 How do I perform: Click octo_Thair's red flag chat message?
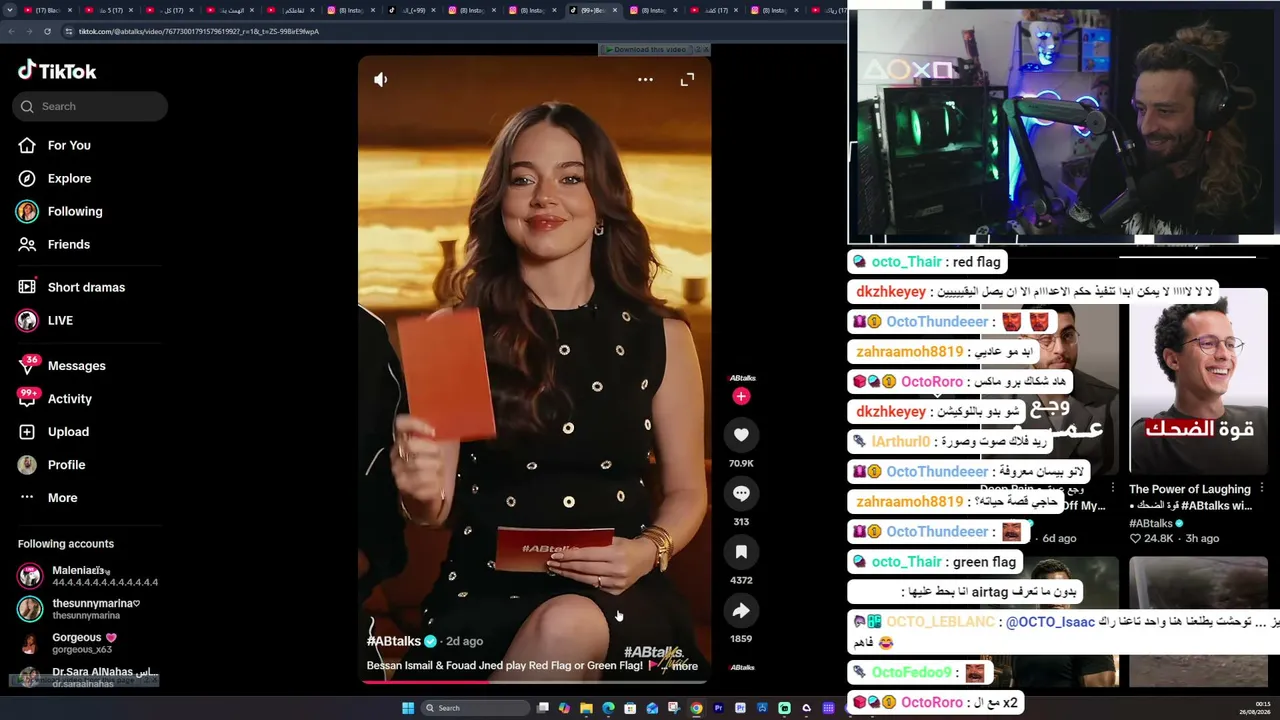tap(927, 262)
